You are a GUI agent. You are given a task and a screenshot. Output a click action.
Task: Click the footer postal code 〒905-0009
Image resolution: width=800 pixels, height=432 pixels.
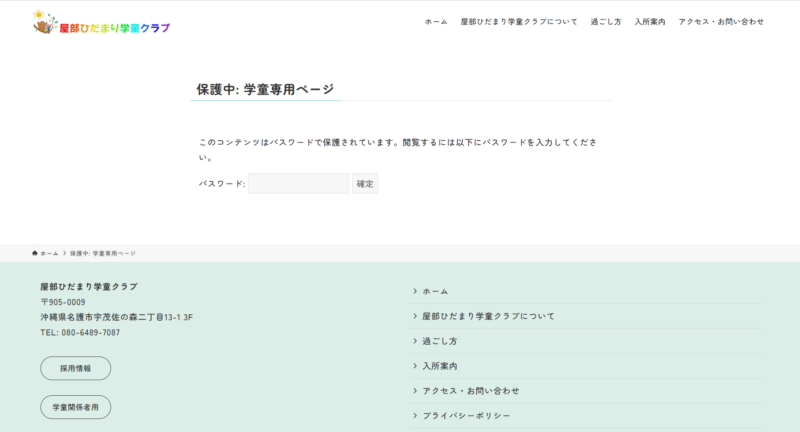tap(63, 302)
